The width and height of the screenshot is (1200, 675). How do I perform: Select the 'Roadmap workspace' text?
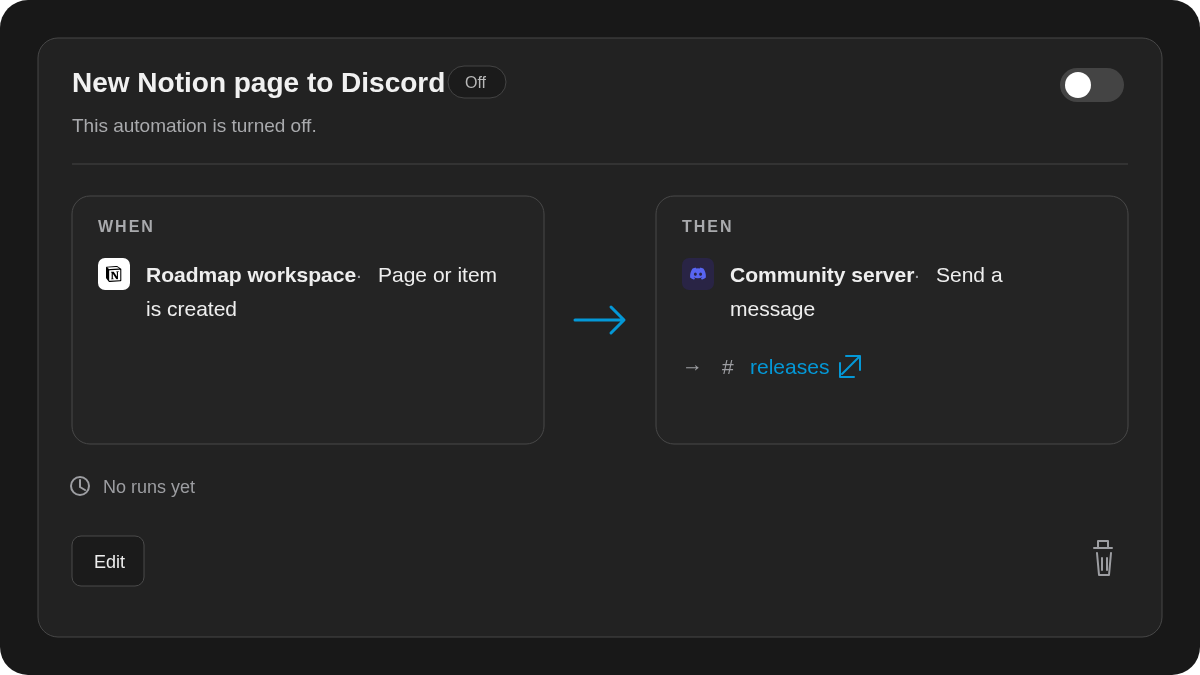point(251,275)
